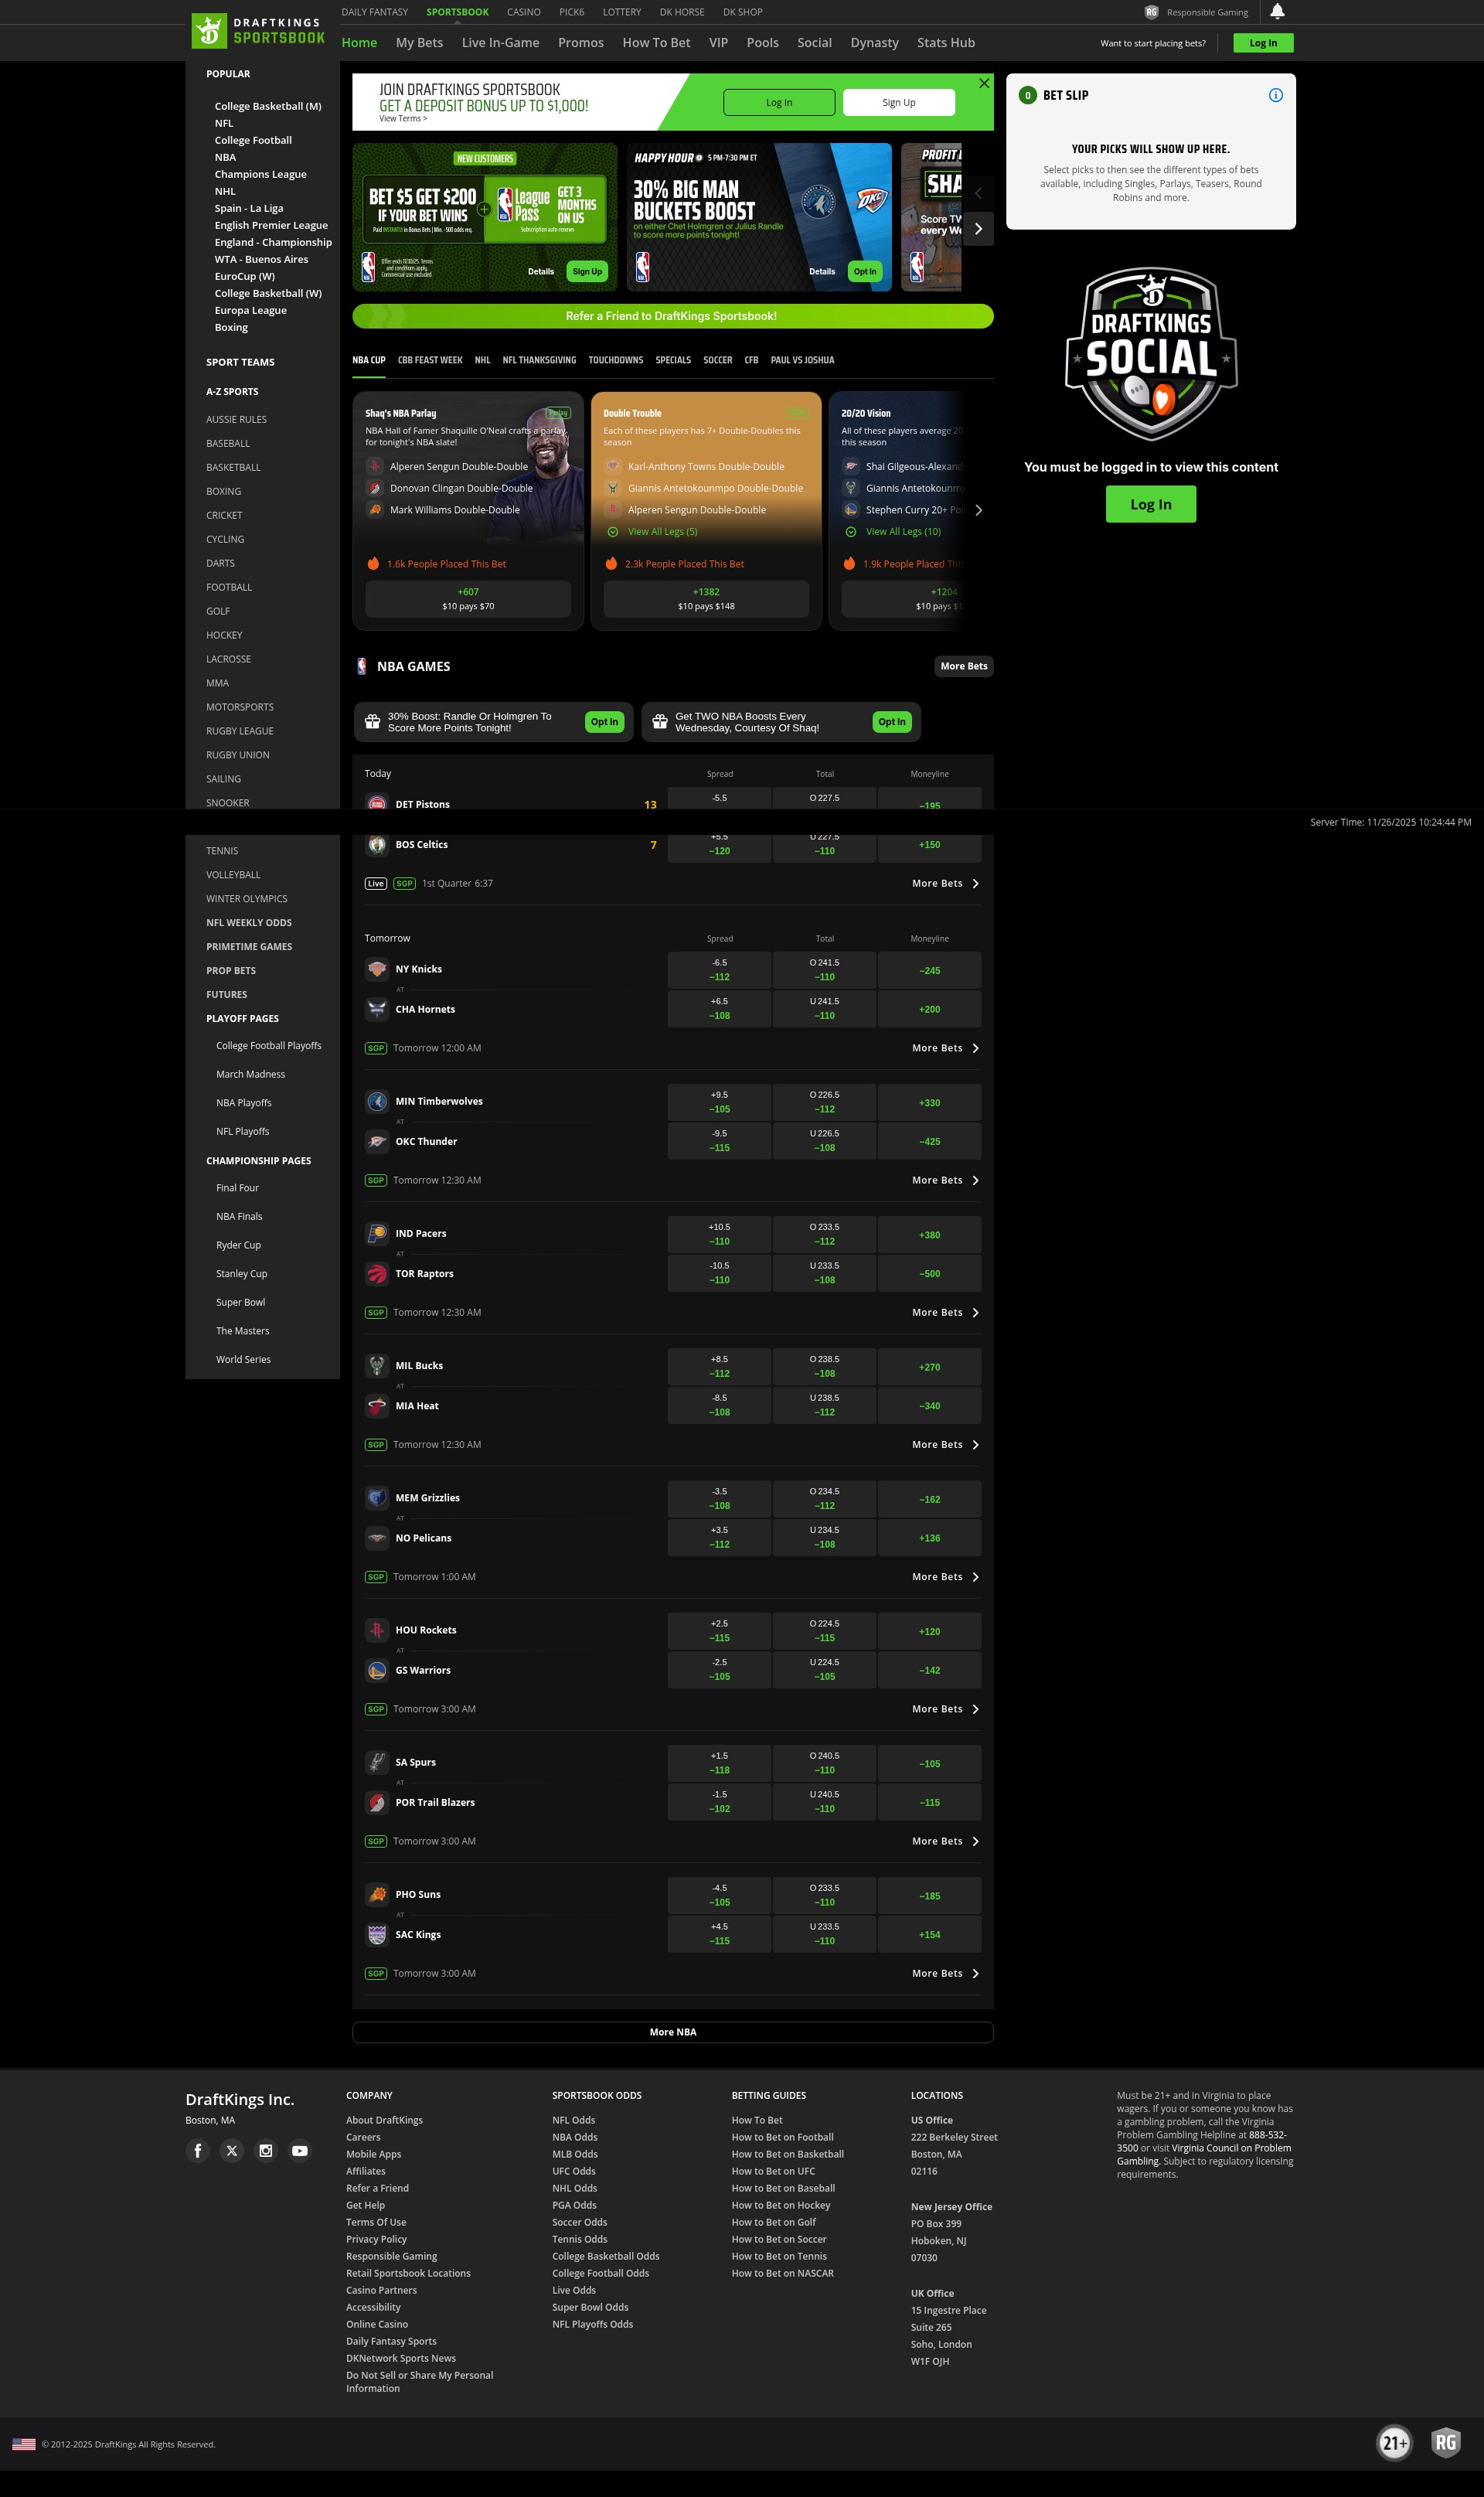1484x2497 pixels.
Task: Open the notifications bell
Action: (1277, 12)
